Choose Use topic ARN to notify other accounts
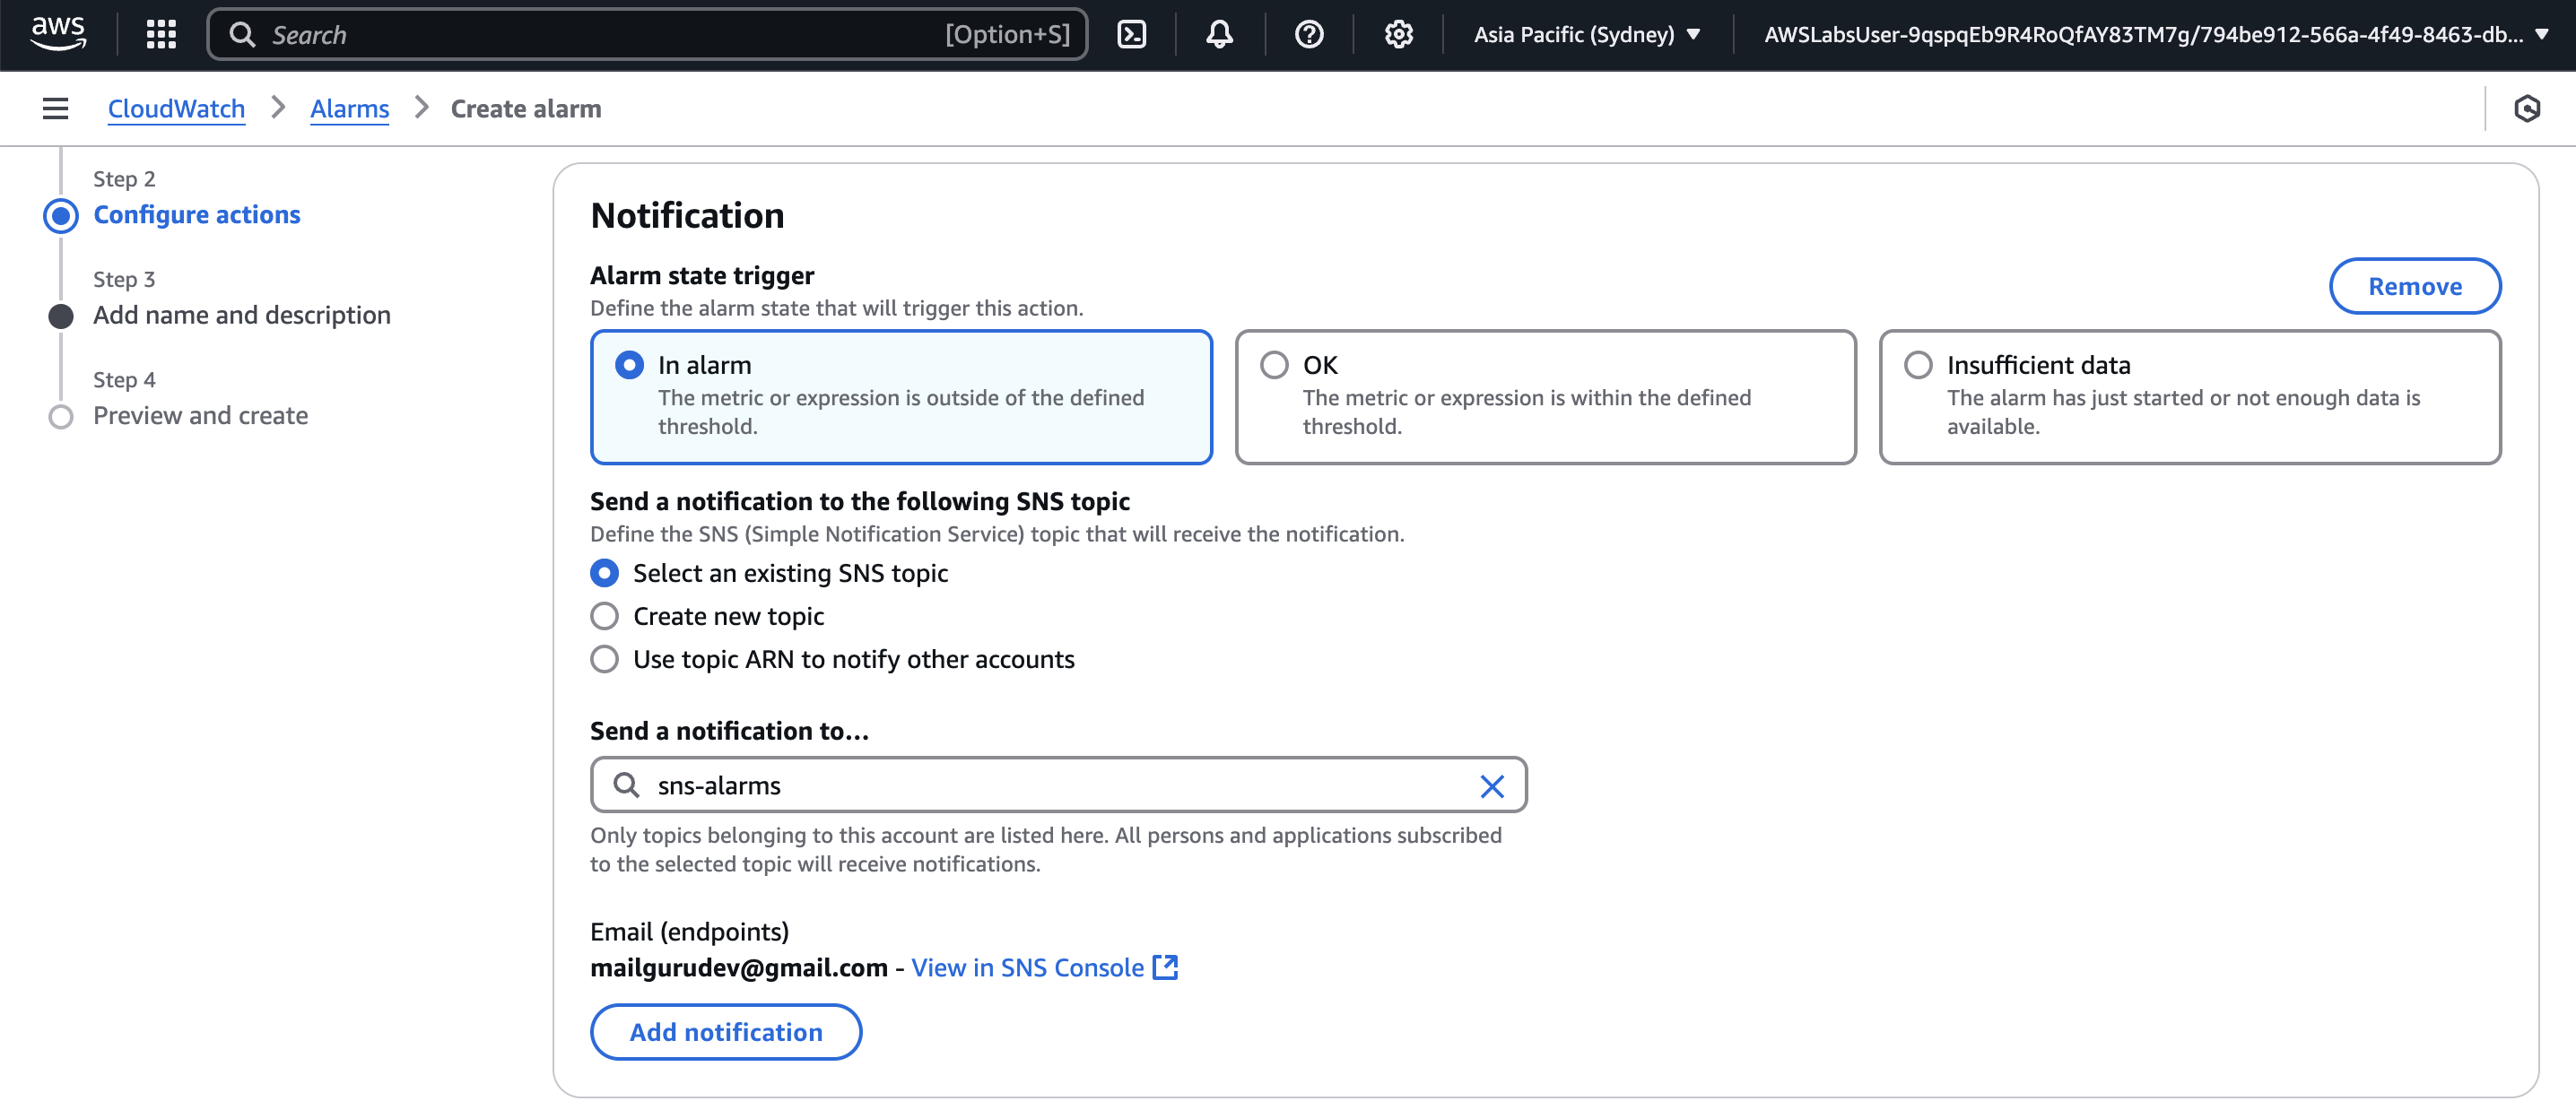Viewport: 2576px width, 1110px height. [x=604, y=659]
